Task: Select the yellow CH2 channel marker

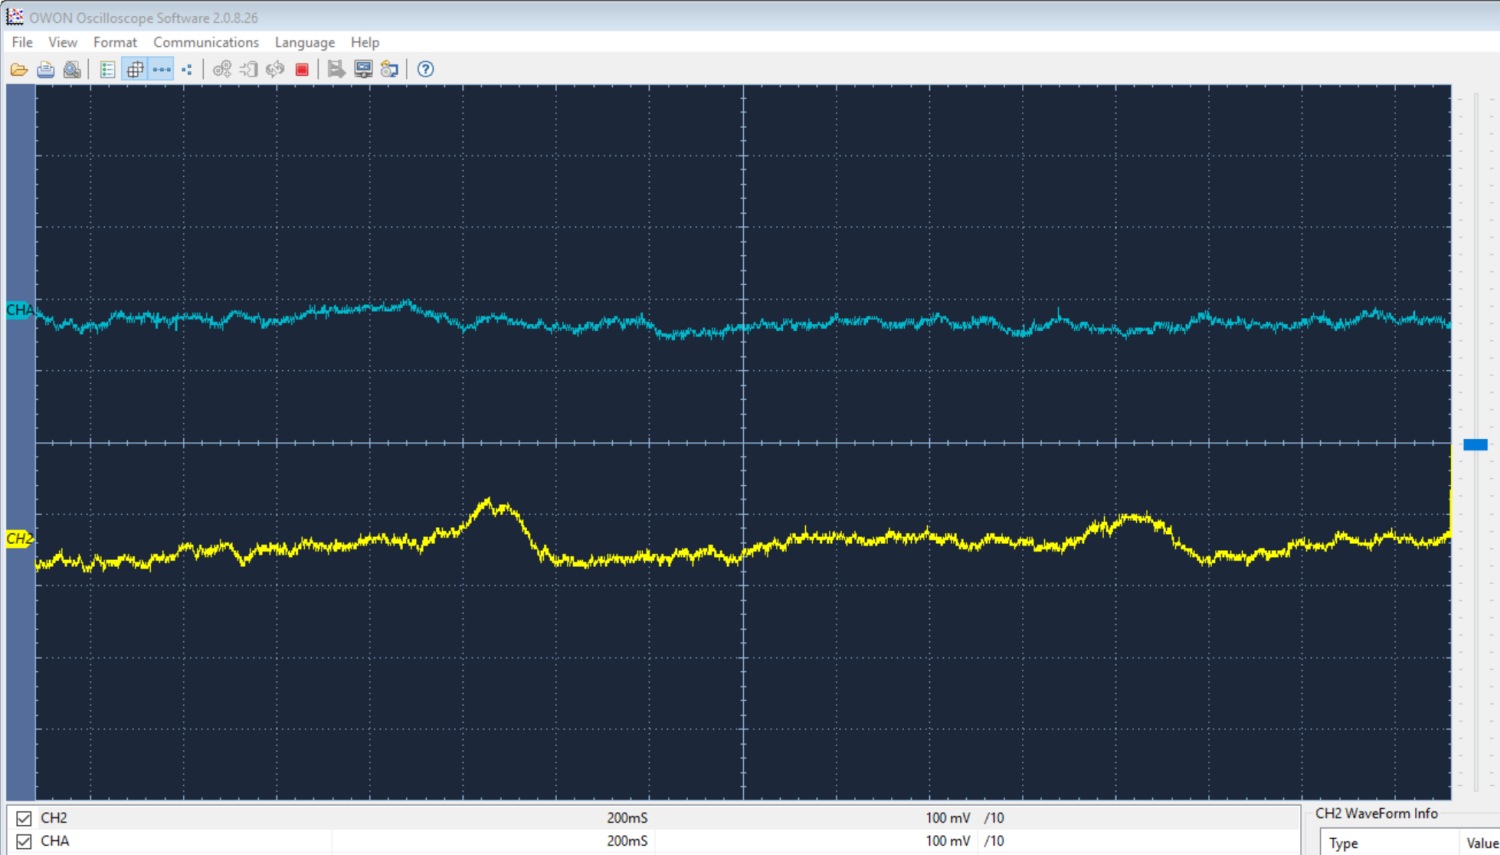Action: point(19,539)
